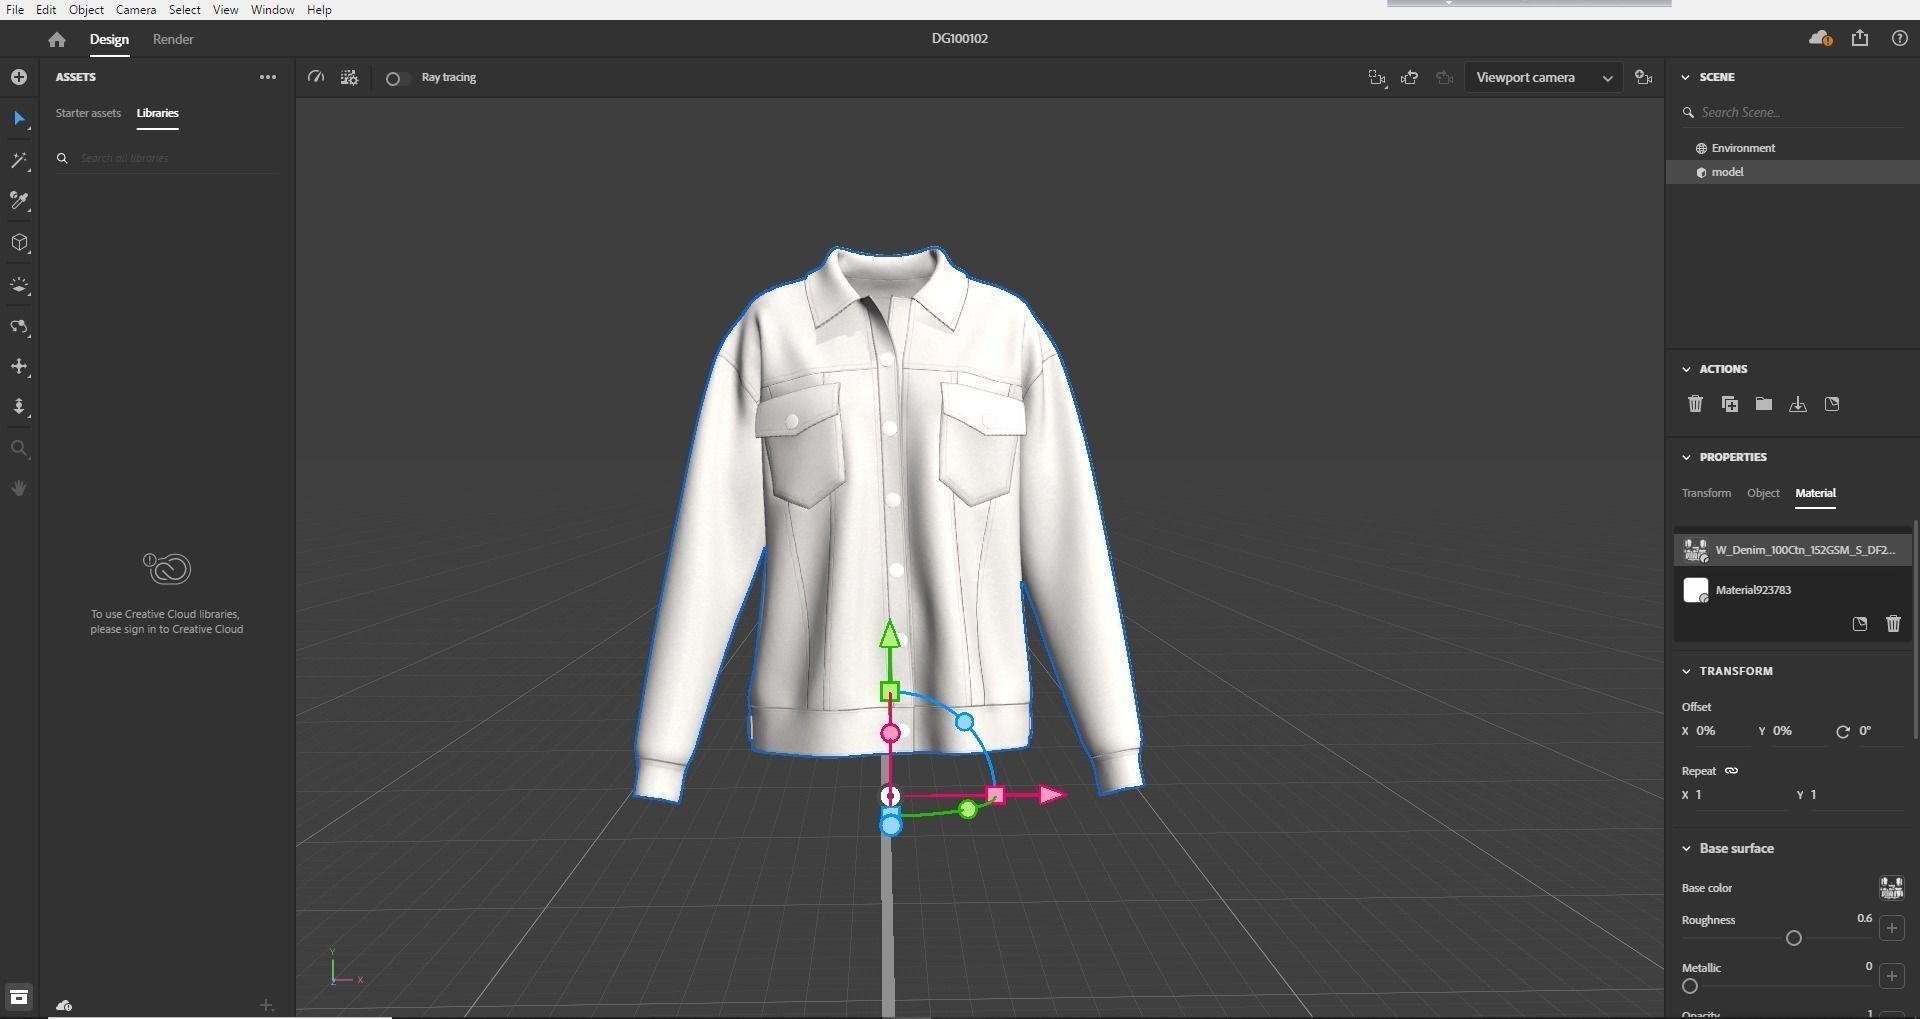Add texture to Metallic property
This screenshot has width=1920, height=1019.
coord(1892,976)
